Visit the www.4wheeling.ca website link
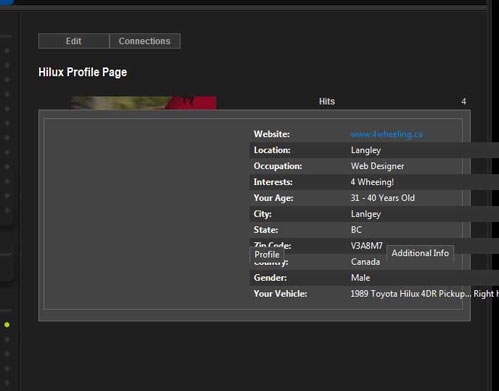499x391 pixels. [x=386, y=134]
